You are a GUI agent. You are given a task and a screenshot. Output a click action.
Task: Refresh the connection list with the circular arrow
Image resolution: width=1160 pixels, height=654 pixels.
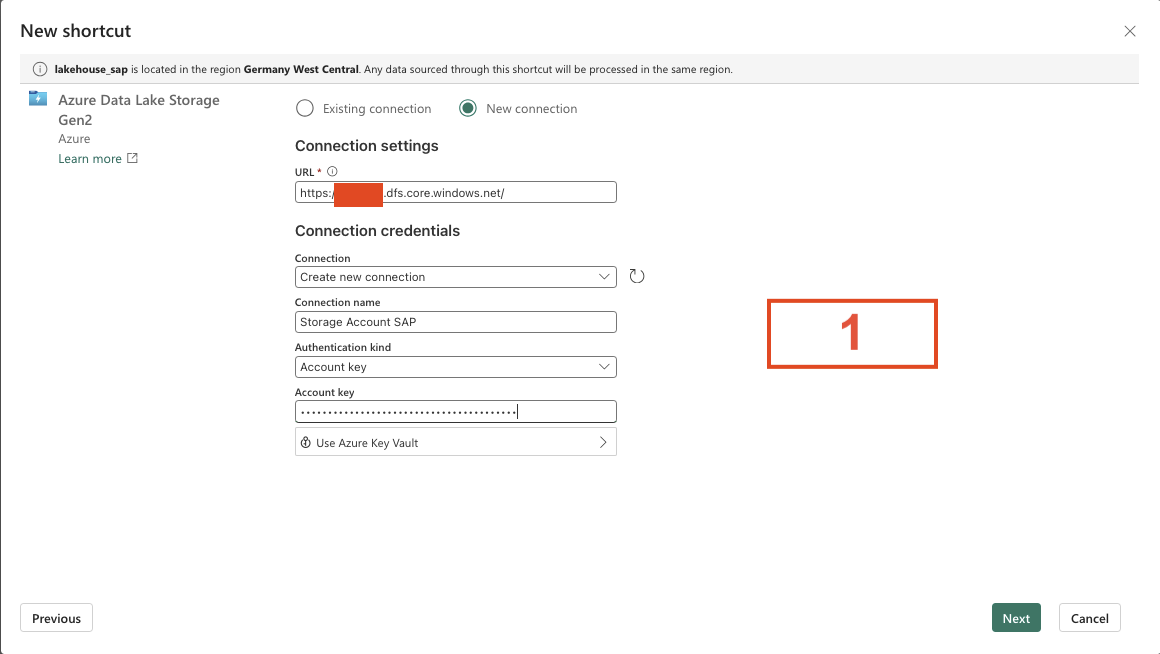point(637,276)
